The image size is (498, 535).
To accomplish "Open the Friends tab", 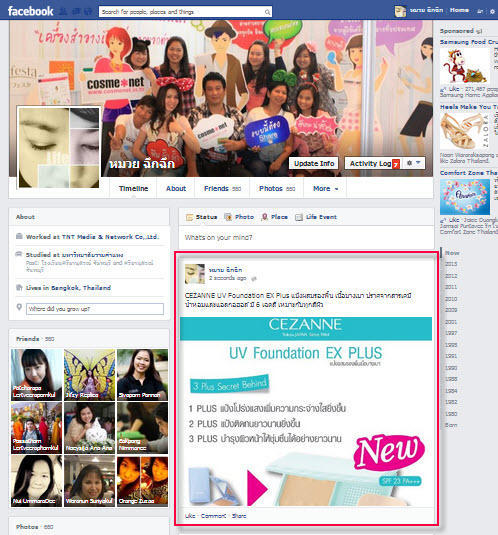I will tap(222, 188).
